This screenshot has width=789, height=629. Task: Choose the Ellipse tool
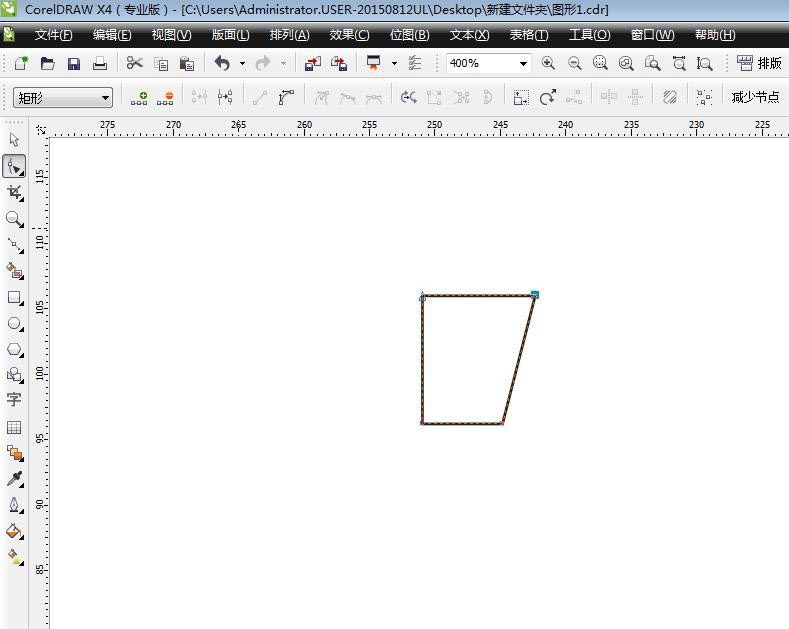tap(14, 324)
